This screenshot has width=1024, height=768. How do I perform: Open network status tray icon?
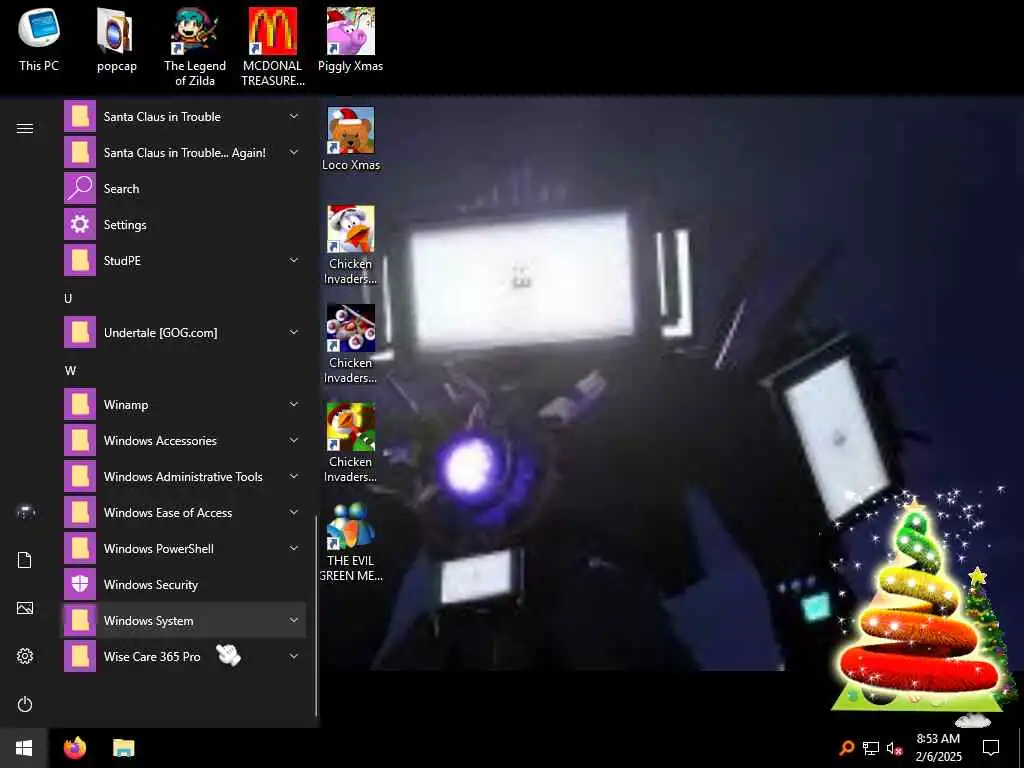(871, 748)
